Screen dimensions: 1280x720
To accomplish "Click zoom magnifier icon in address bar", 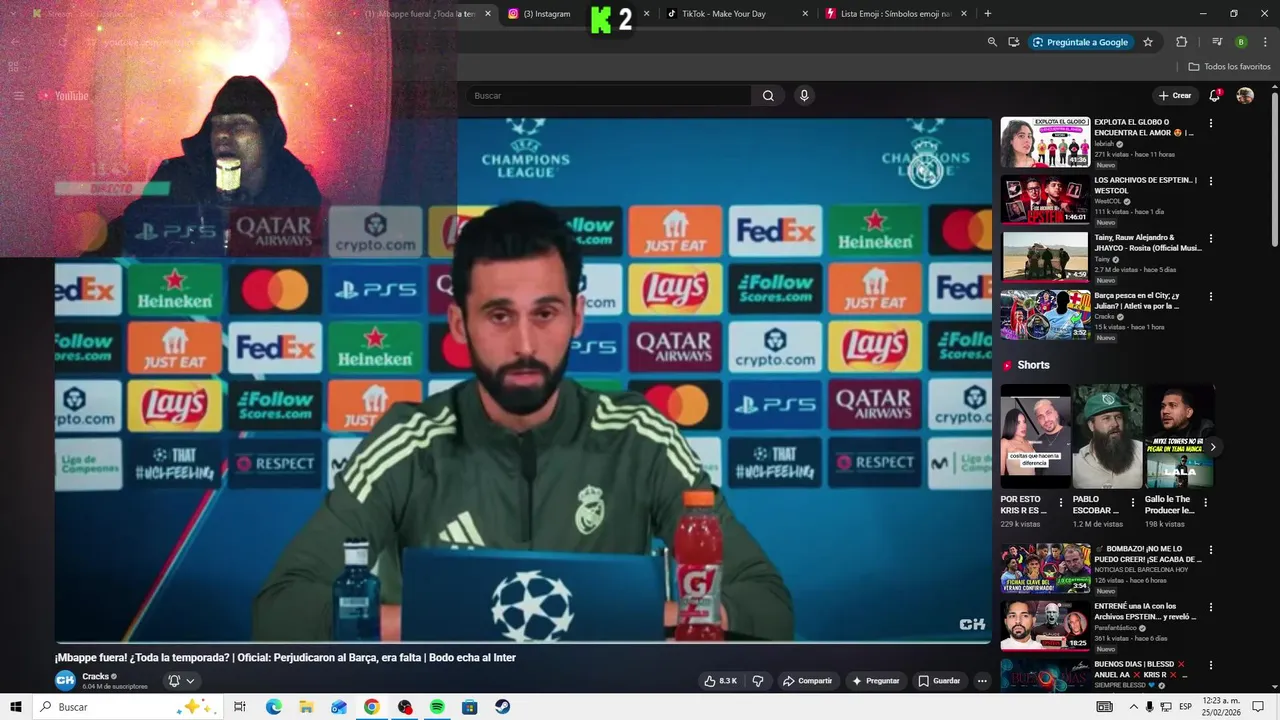I will [992, 42].
